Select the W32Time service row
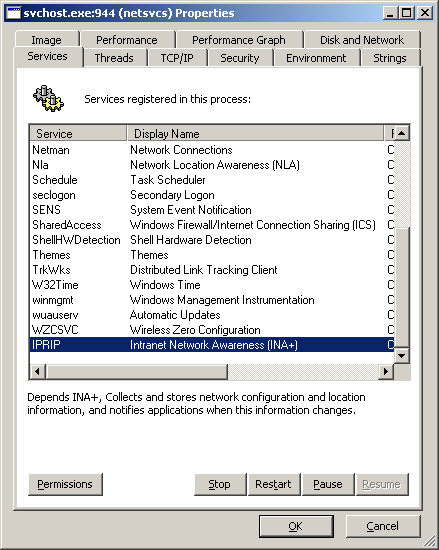This screenshot has height=550, width=439. 212,285
